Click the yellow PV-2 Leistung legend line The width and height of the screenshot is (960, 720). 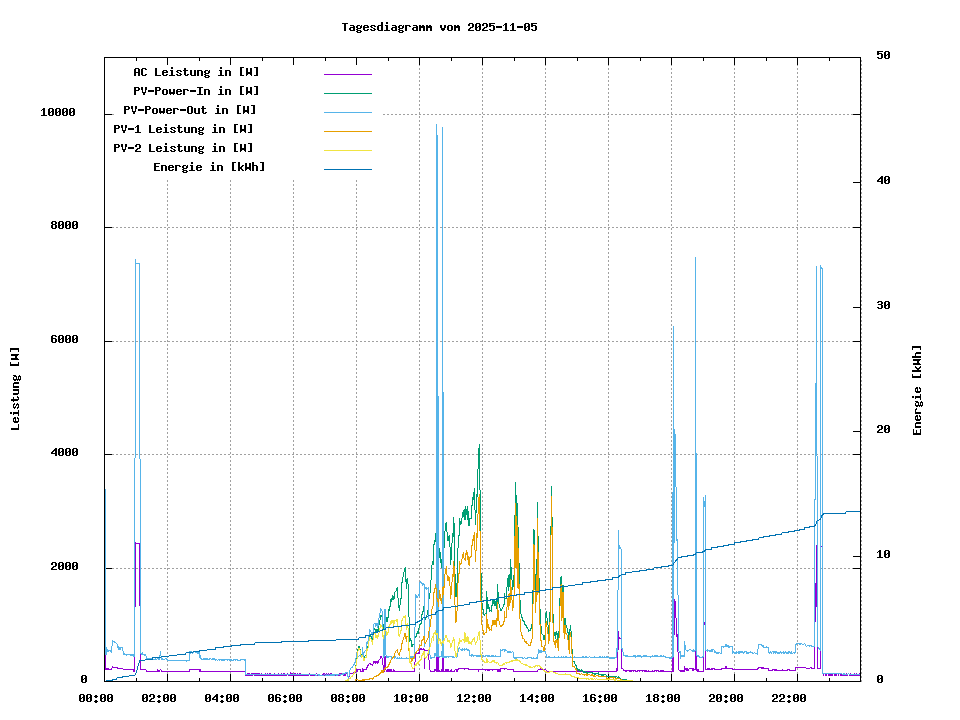coord(347,150)
